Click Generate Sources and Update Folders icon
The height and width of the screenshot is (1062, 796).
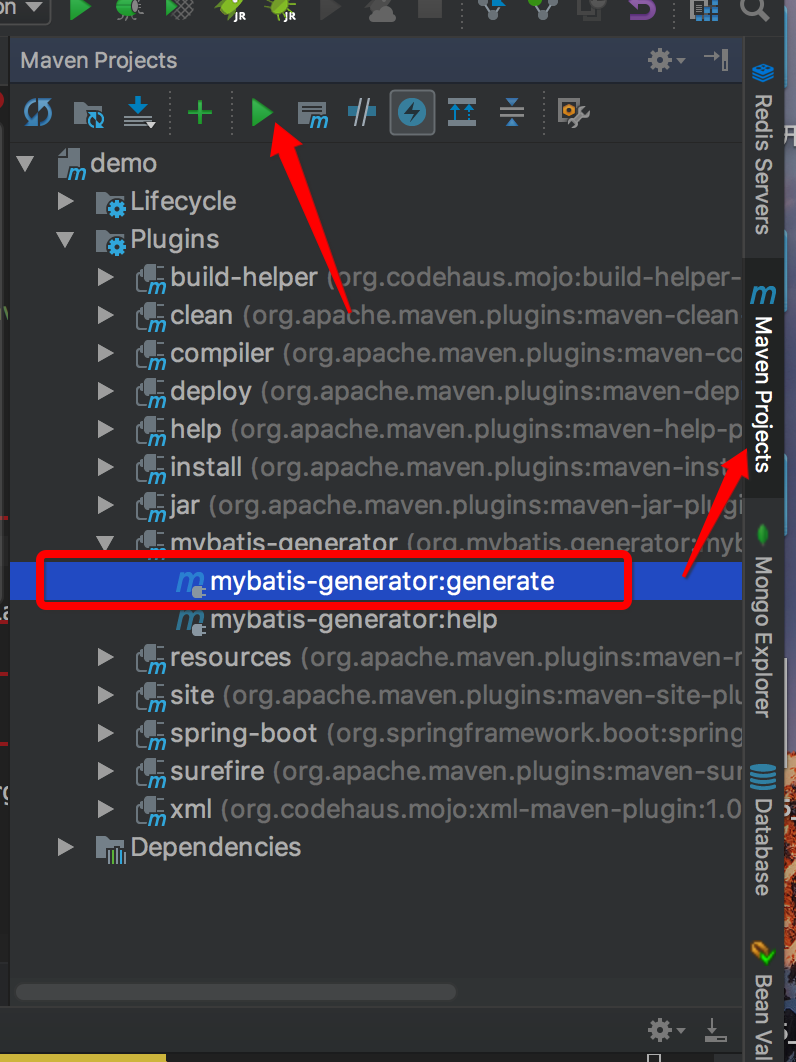88,113
